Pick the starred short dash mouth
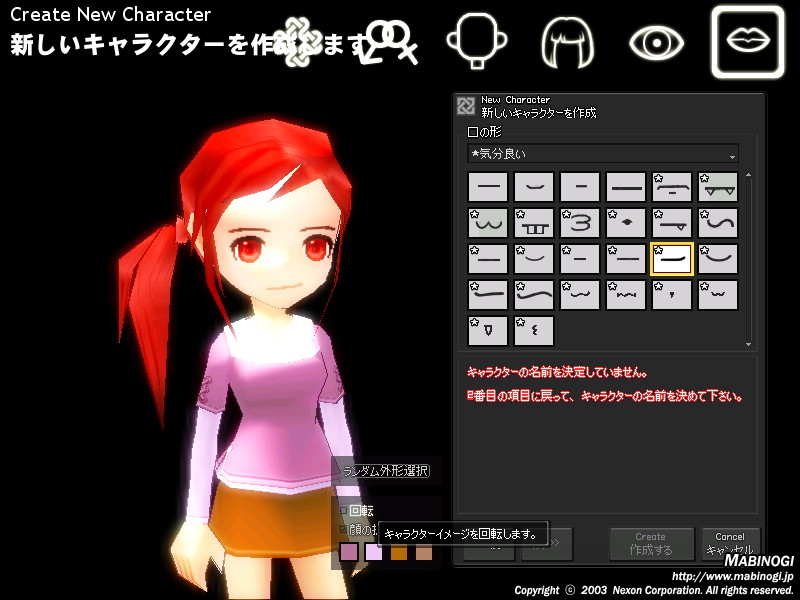800x600 pixels. (x=580, y=259)
